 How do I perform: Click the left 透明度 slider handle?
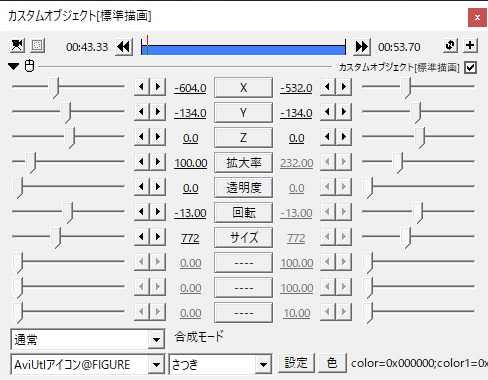(18, 188)
